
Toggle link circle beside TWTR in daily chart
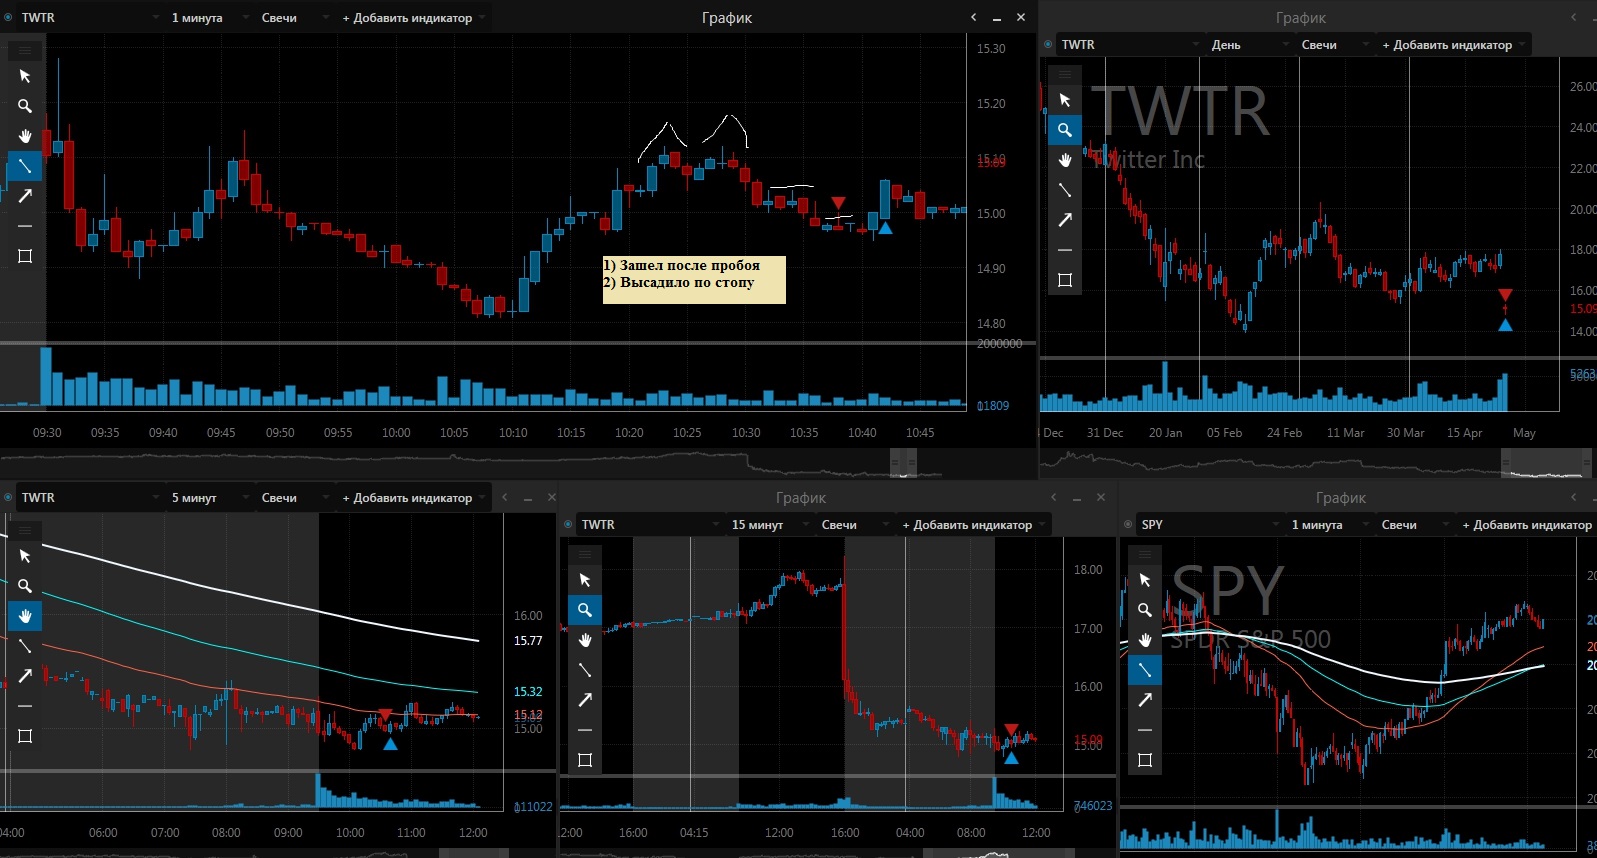(x=1048, y=45)
